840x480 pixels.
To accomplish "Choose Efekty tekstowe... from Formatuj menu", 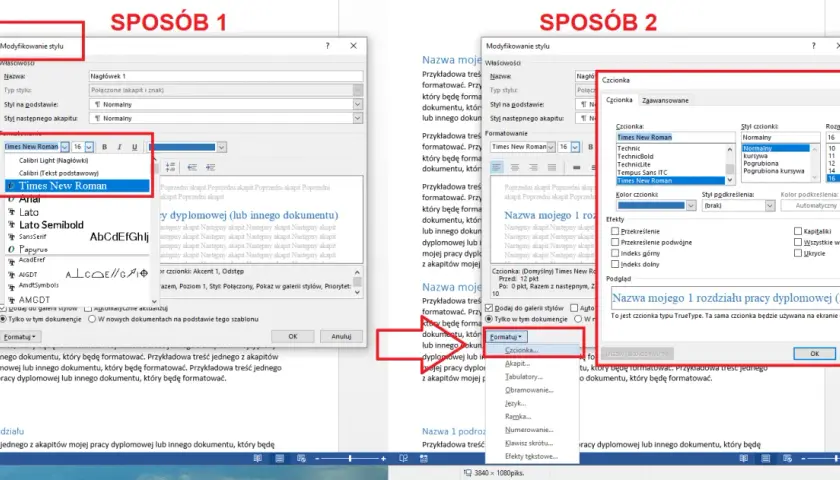I will pyautogui.click(x=531, y=456).
